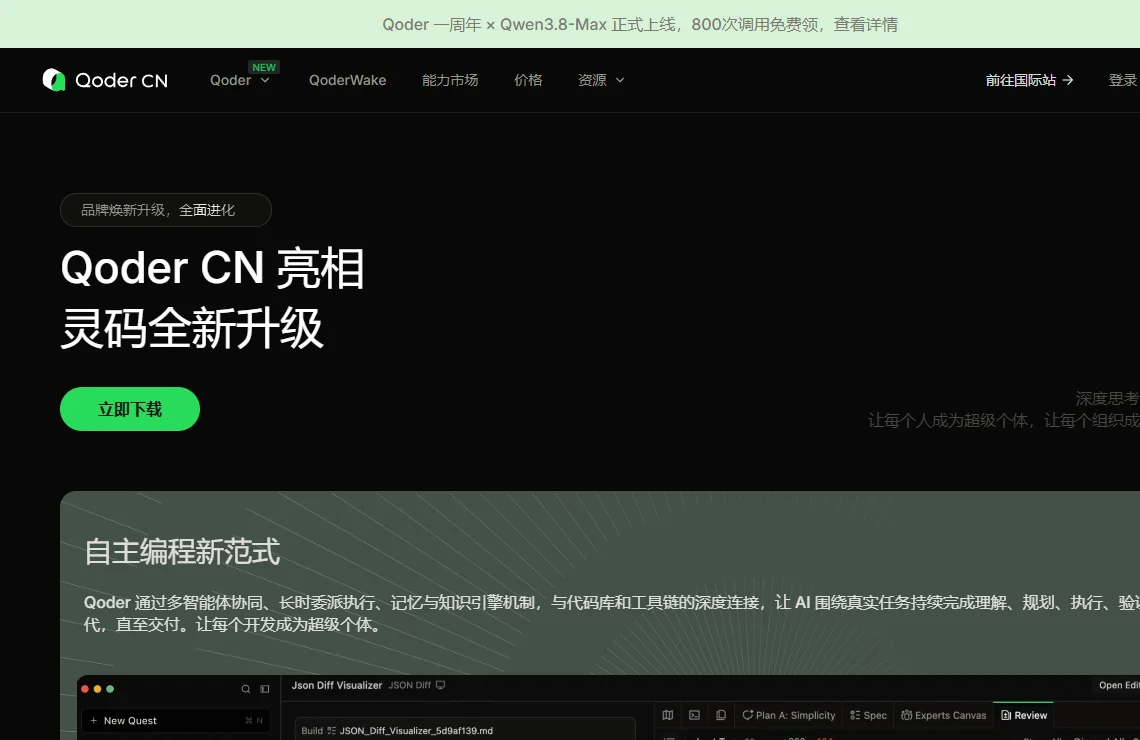Open the Experts Canvas tab

click(x=944, y=715)
